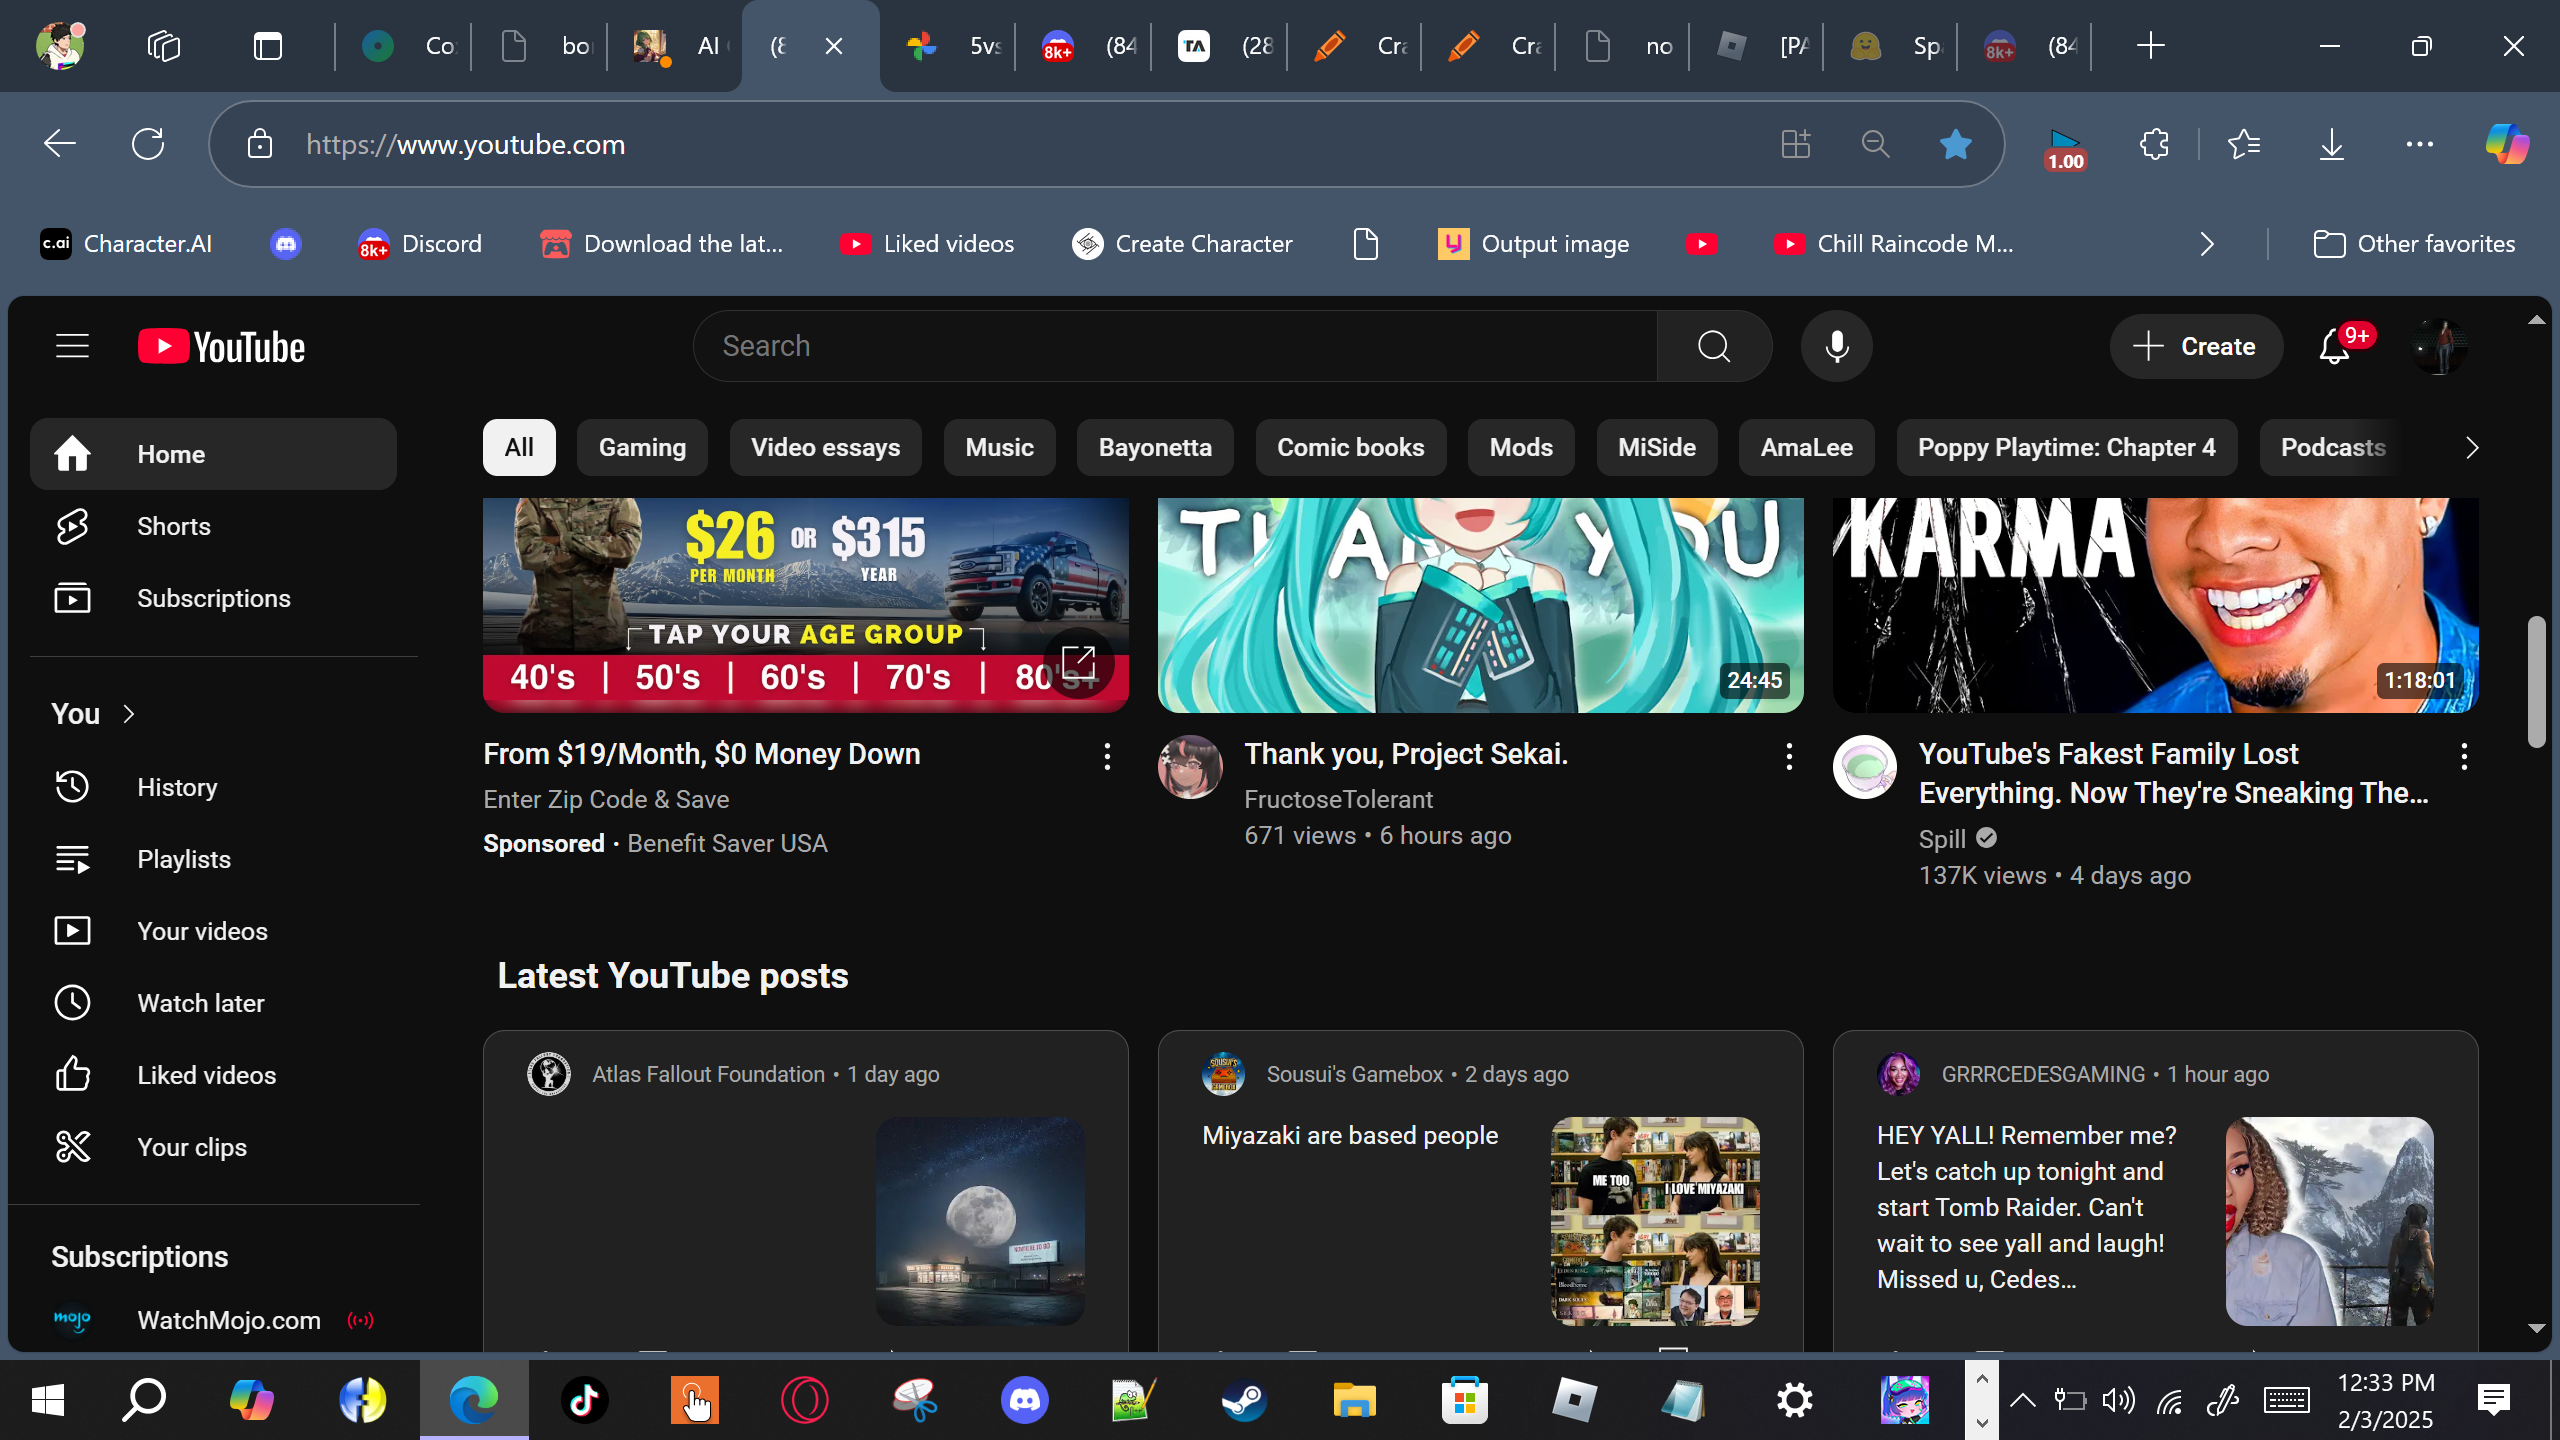Image resolution: width=2560 pixels, height=1440 pixels.
Task: Open the Opera browser from taskbar
Action: (805, 1400)
